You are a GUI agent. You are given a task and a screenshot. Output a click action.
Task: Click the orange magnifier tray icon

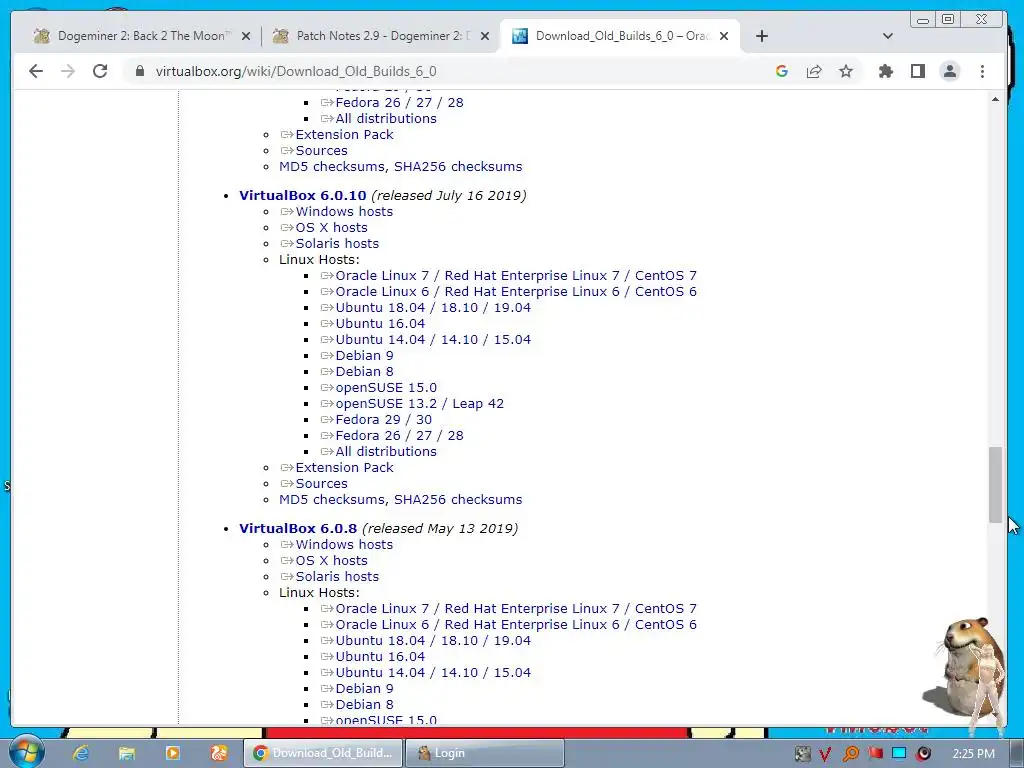[850, 754]
